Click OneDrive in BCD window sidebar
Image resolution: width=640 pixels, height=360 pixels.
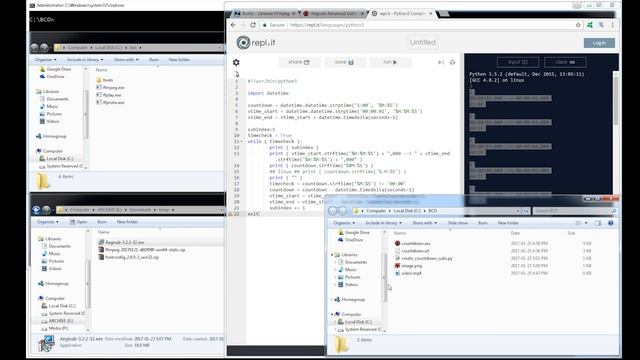[354, 240]
